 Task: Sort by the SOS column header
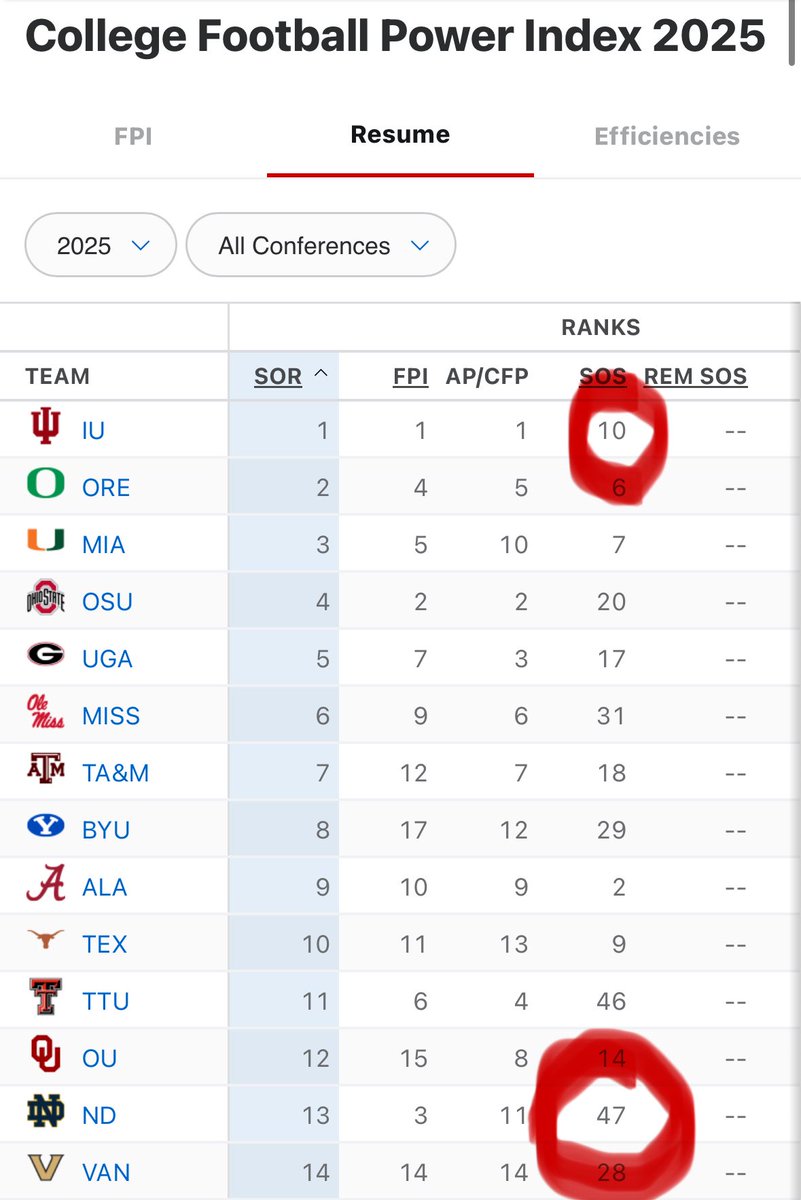click(x=603, y=377)
